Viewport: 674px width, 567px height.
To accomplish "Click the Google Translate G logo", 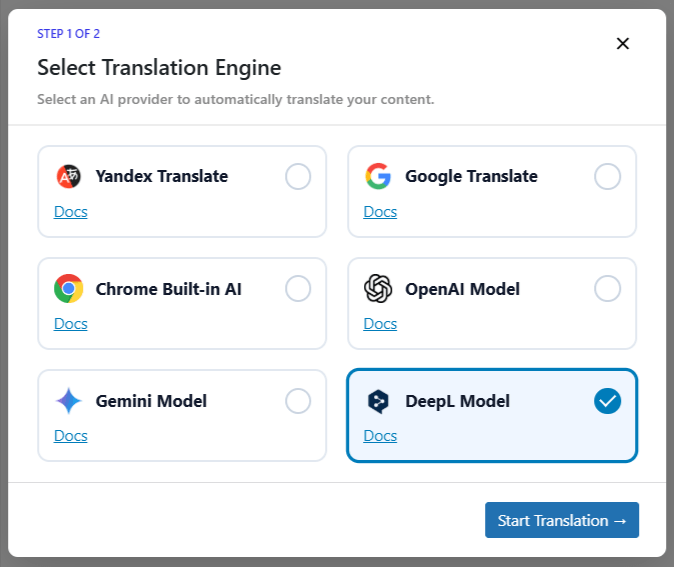I will [377, 177].
